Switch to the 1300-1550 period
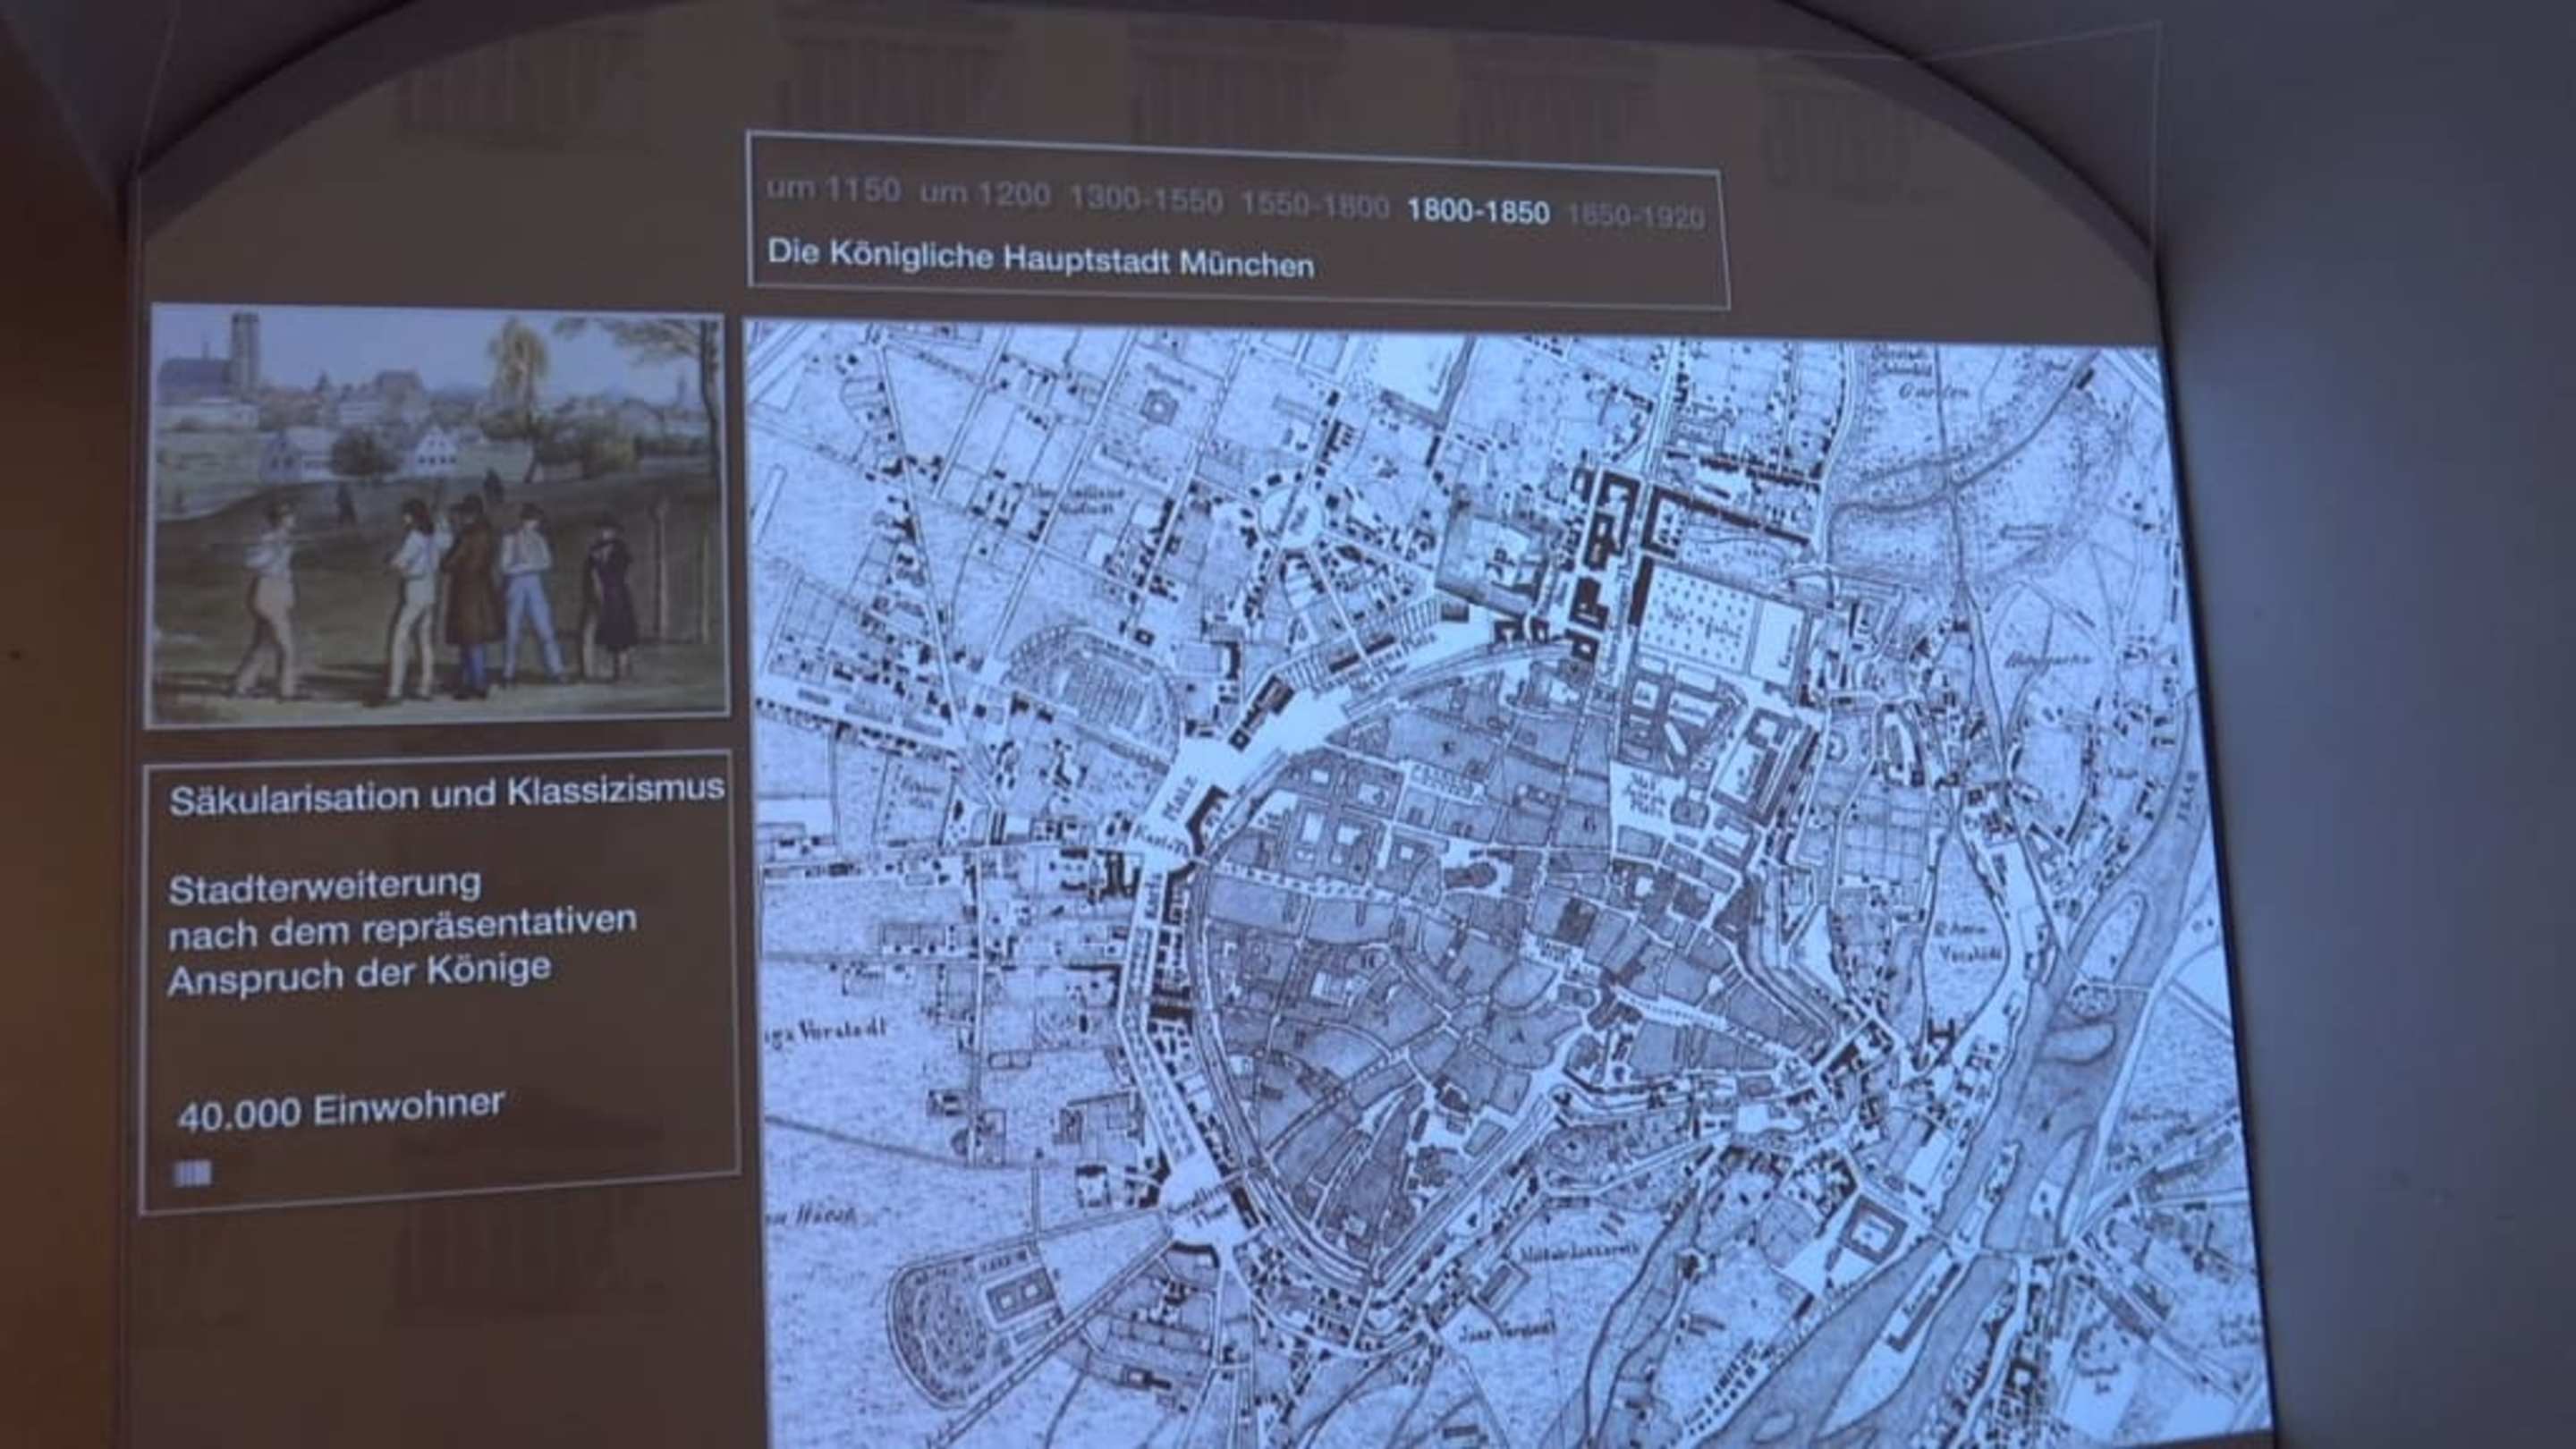 point(1145,200)
